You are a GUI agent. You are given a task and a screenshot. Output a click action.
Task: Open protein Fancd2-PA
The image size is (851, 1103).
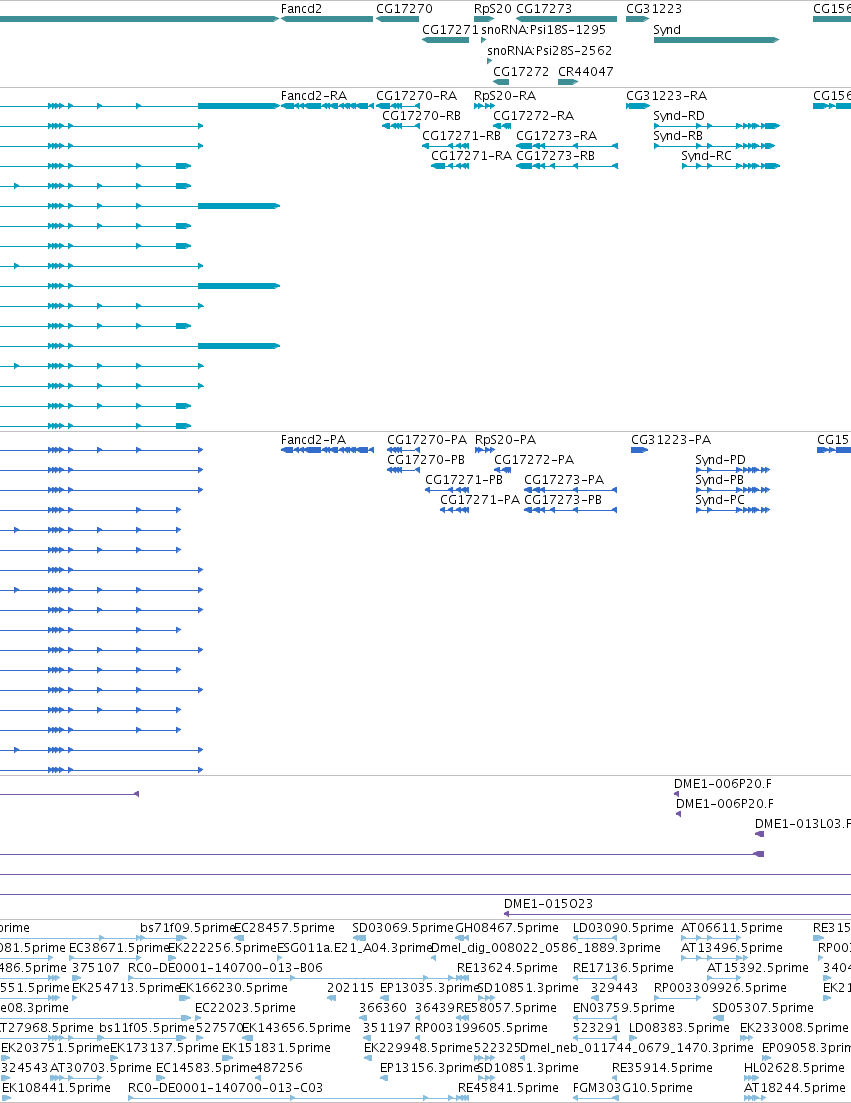(313, 440)
